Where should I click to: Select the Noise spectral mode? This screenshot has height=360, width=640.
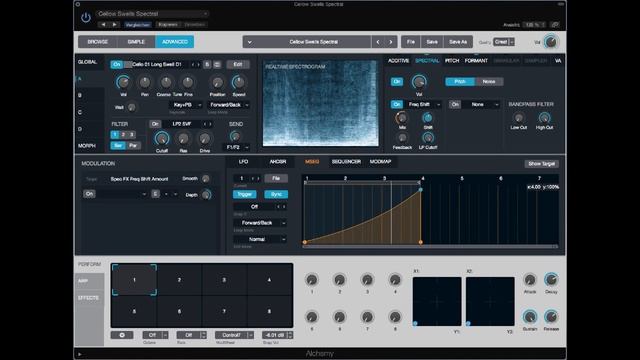click(489, 82)
